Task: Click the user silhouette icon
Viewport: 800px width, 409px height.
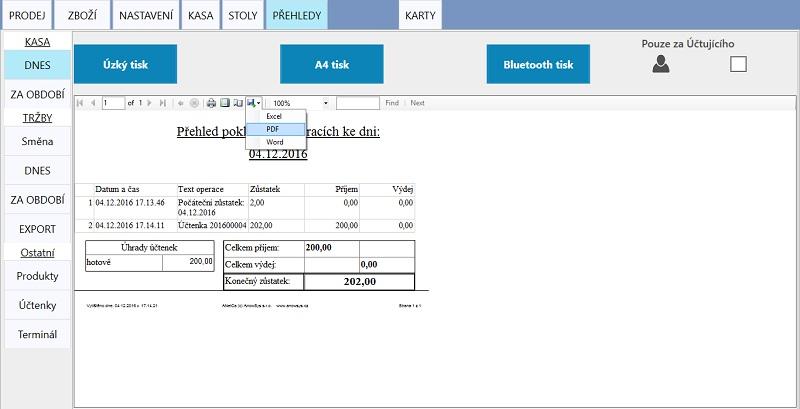Action: [x=661, y=64]
